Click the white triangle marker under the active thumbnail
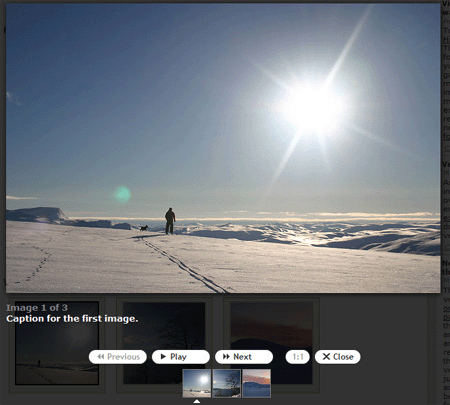Viewport: 450px width, 405px height. pos(197,401)
